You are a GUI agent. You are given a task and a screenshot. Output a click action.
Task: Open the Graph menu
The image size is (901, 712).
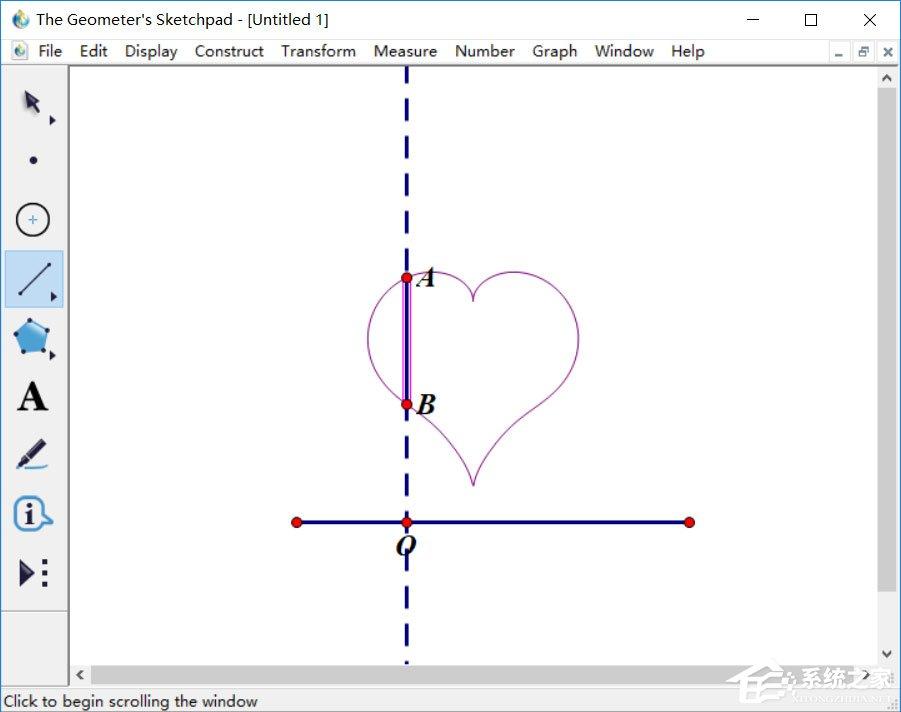pyautogui.click(x=554, y=51)
